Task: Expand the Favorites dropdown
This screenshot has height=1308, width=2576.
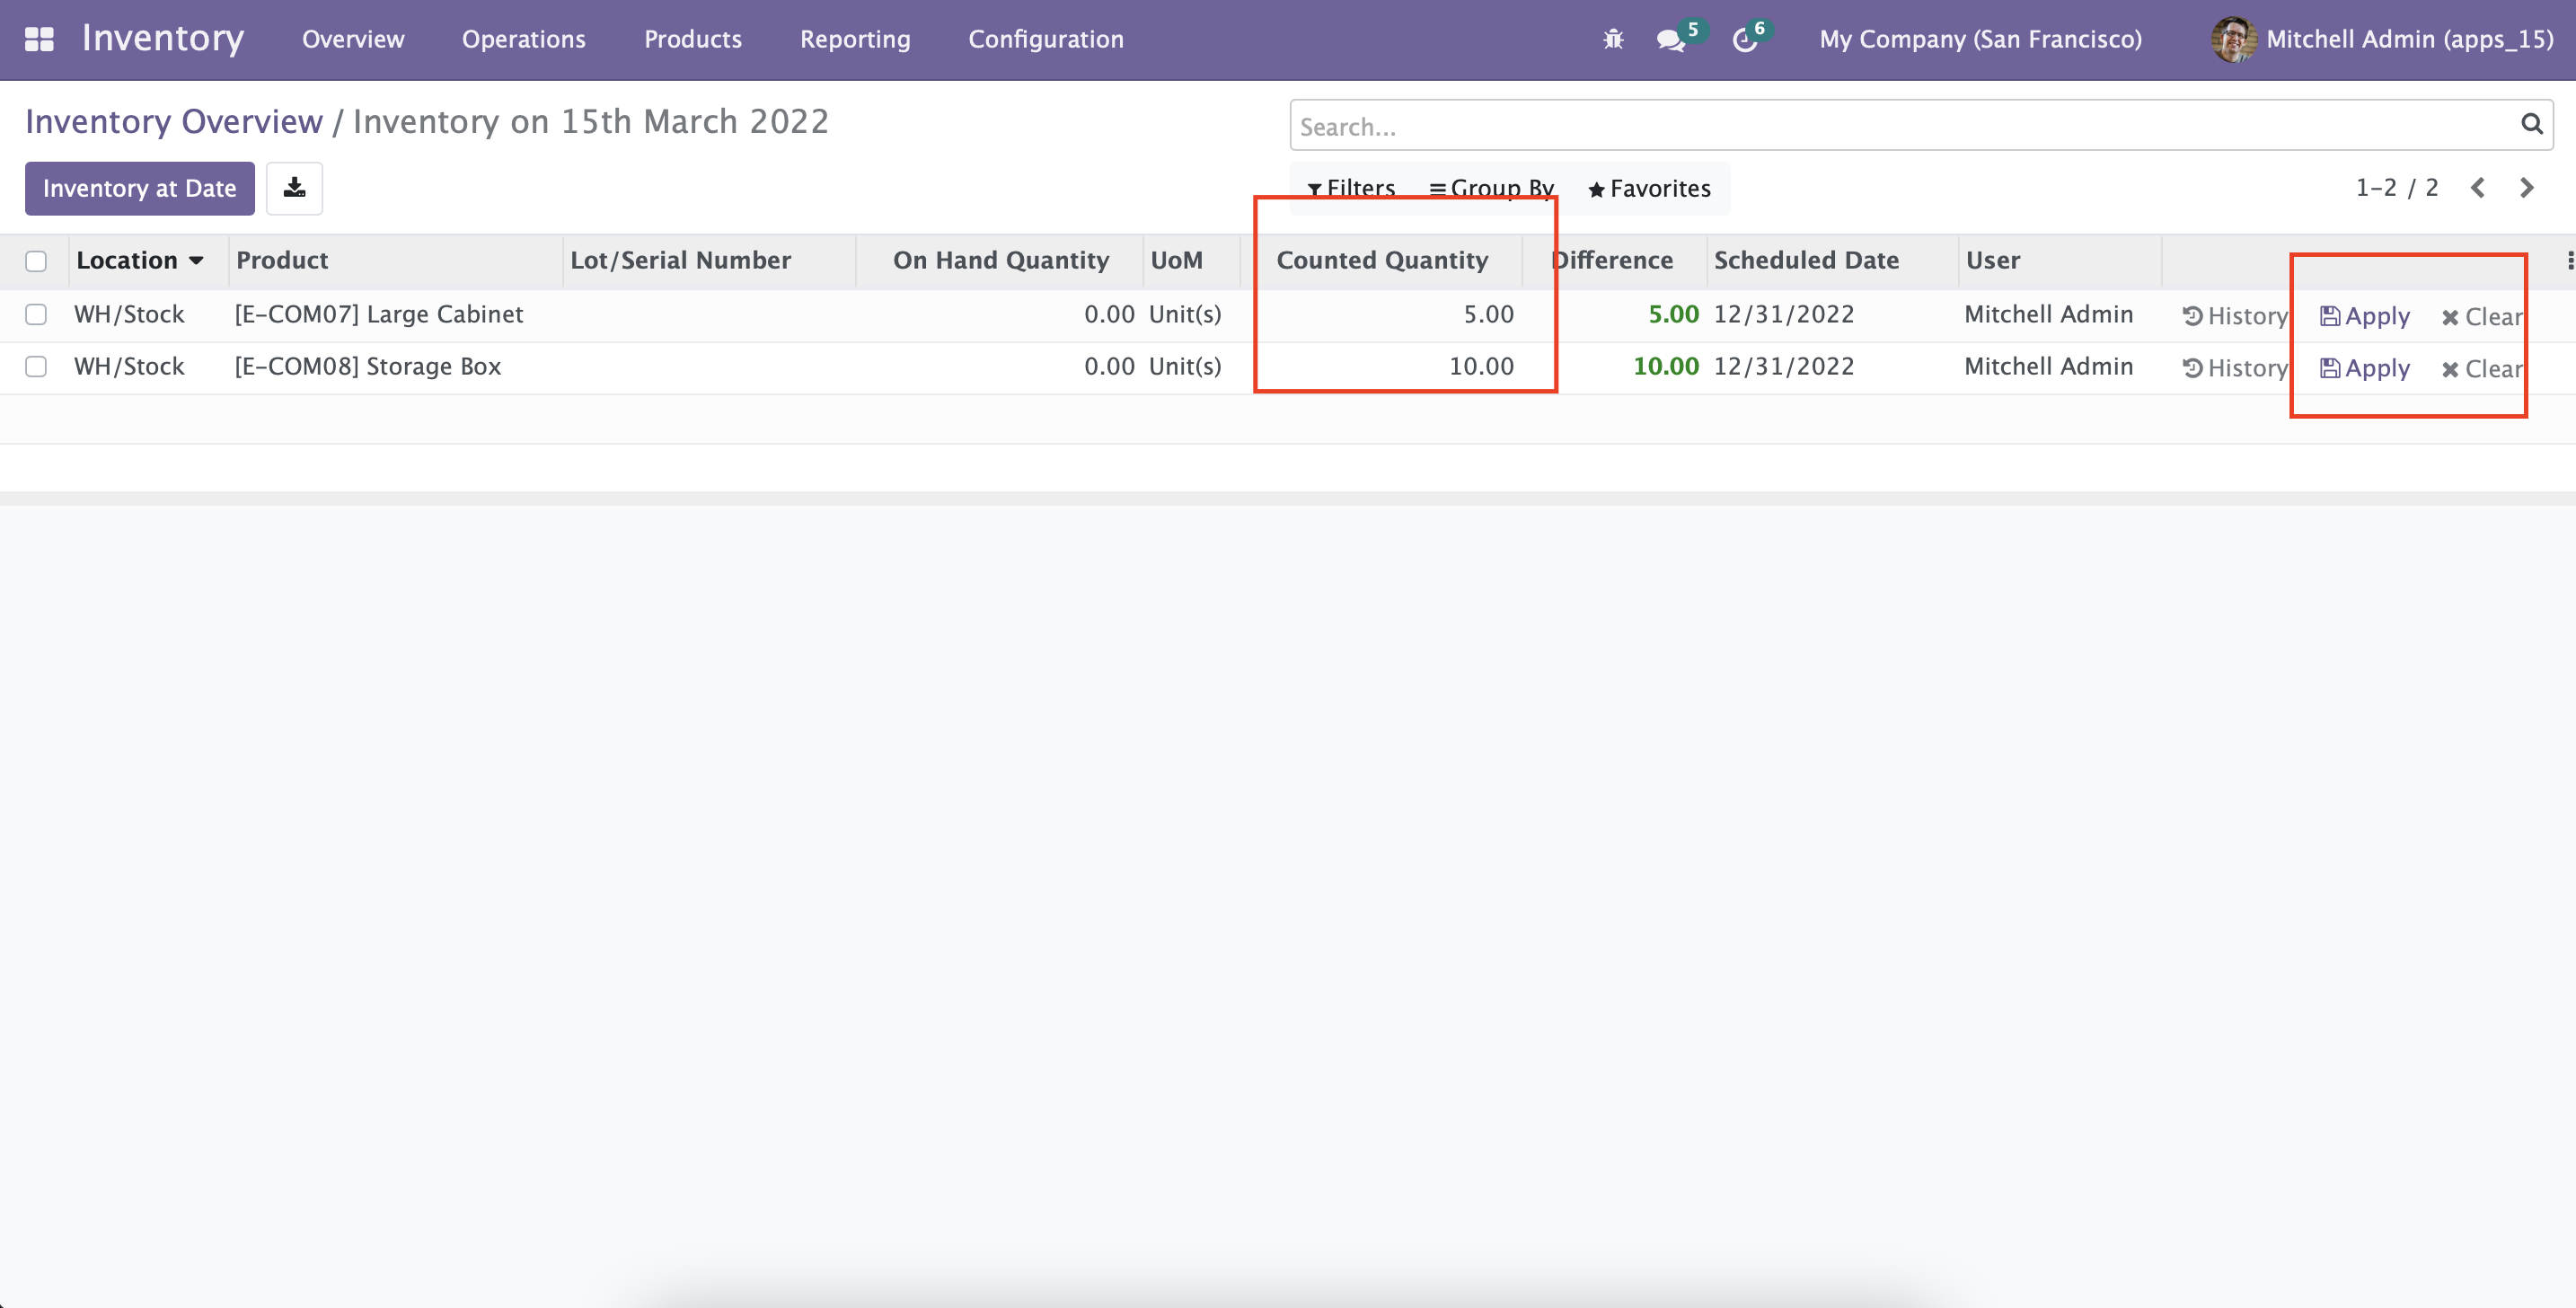Action: click(x=1649, y=188)
